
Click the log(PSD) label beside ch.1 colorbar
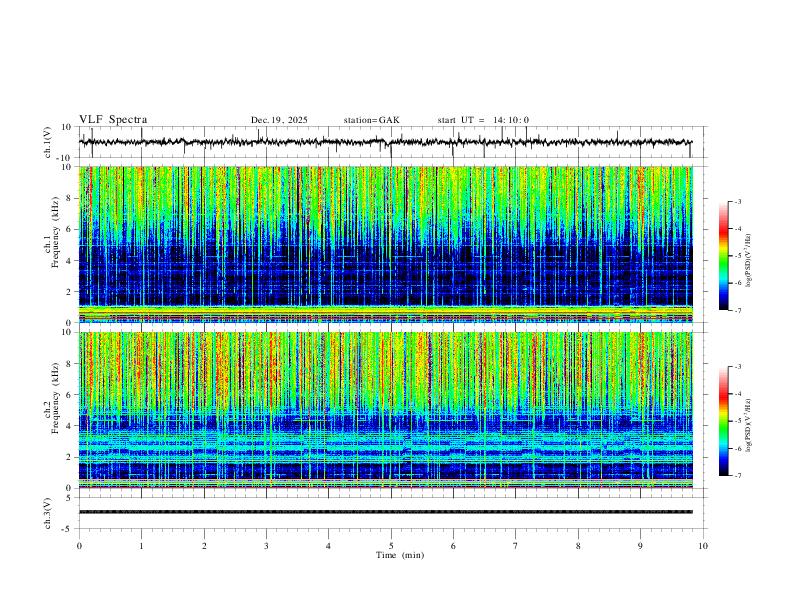pos(748,260)
